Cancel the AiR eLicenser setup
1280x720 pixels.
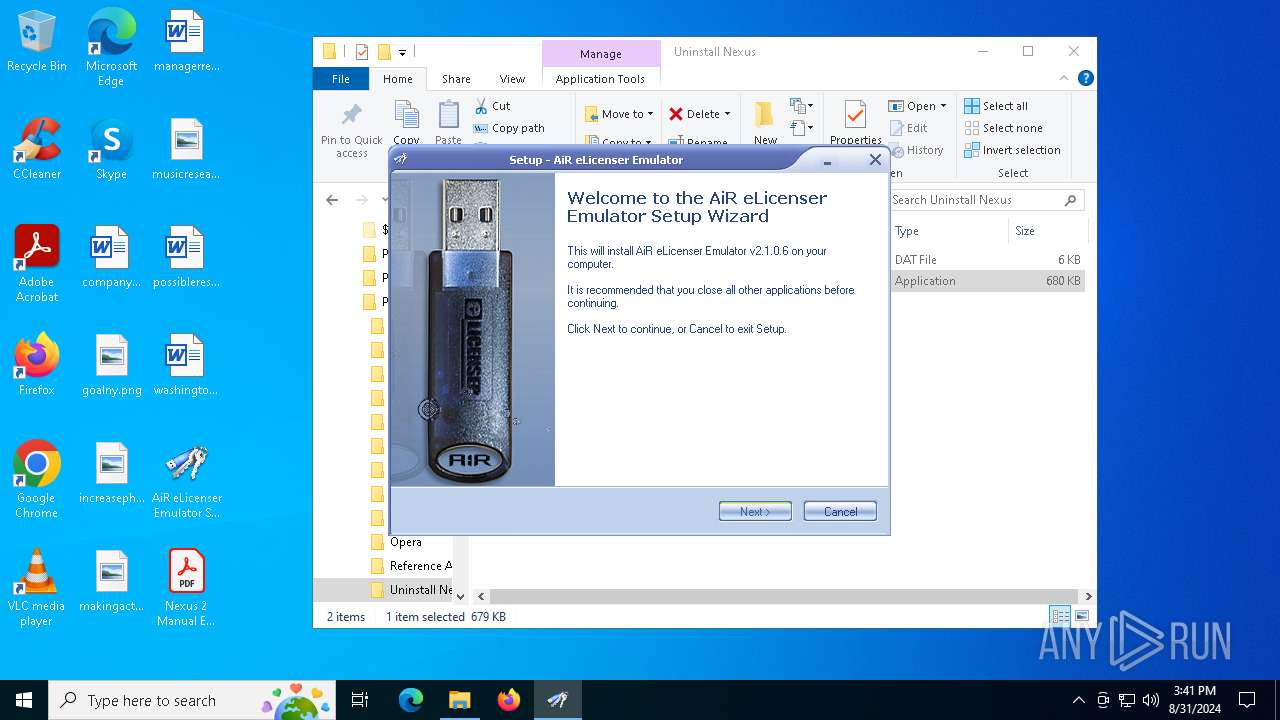coord(840,511)
